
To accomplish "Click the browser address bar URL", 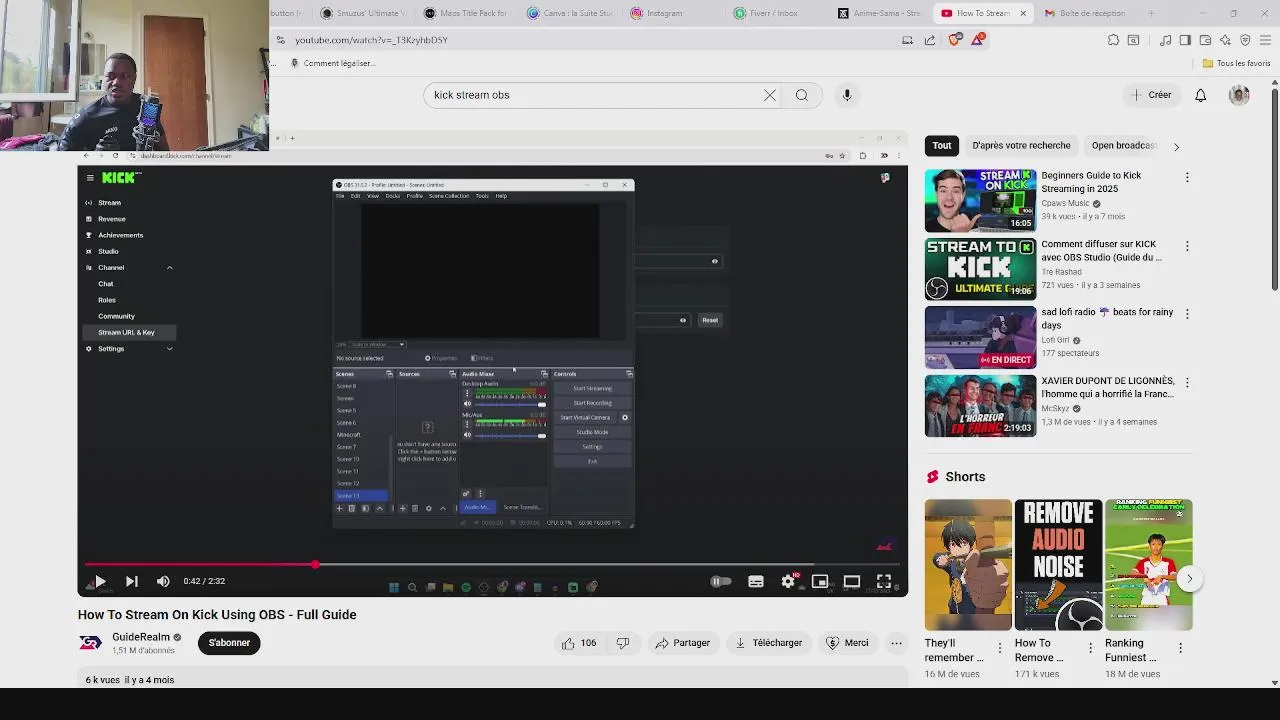I will pos(371,40).
